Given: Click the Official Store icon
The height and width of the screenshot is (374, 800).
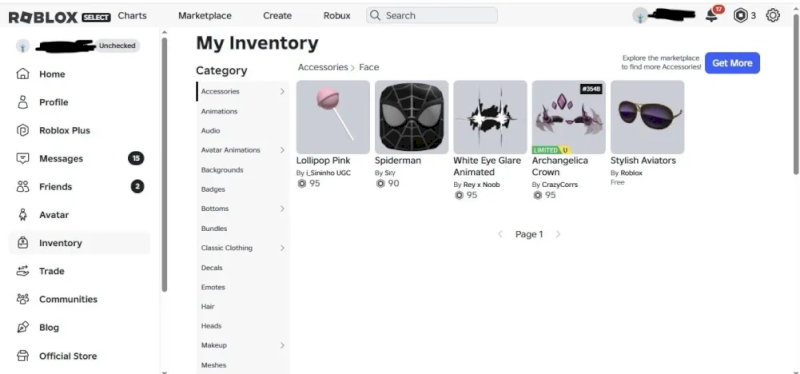Looking at the screenshot, I should pos(22,356).
